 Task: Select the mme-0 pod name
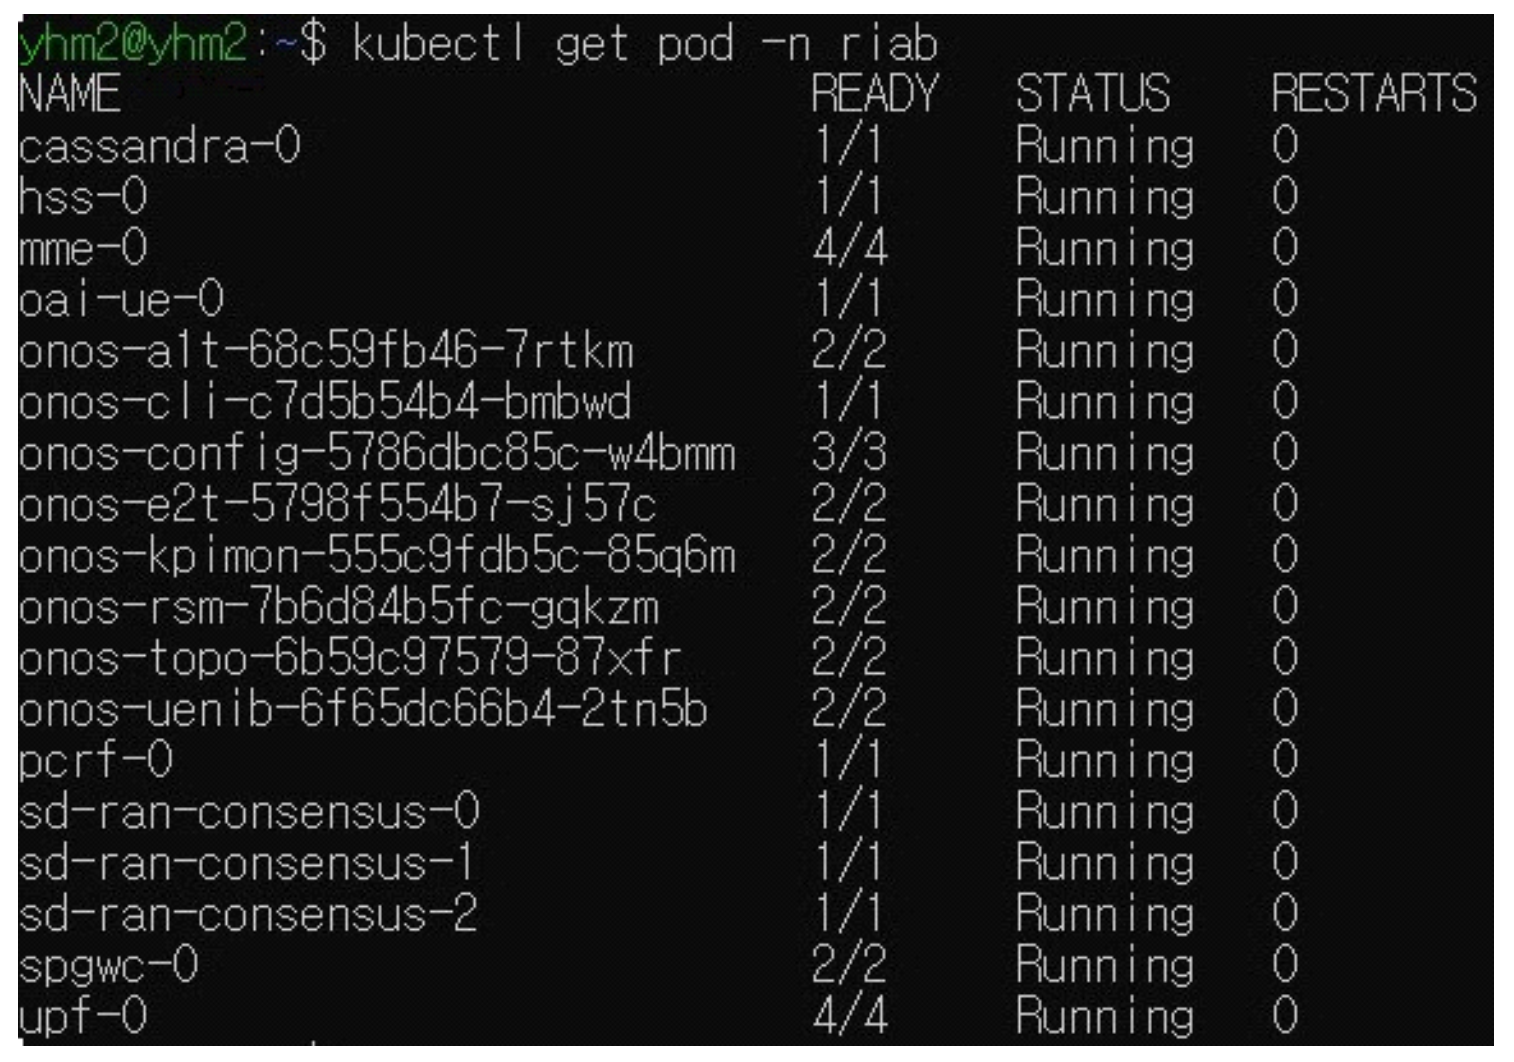pos(82,248)
